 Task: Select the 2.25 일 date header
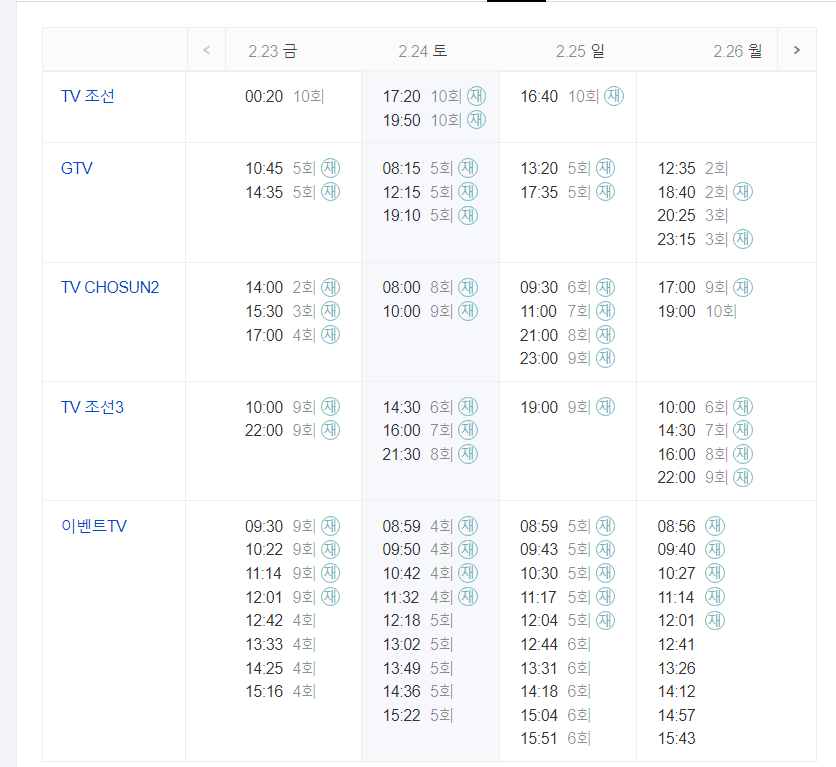click(x=580, y=51)
